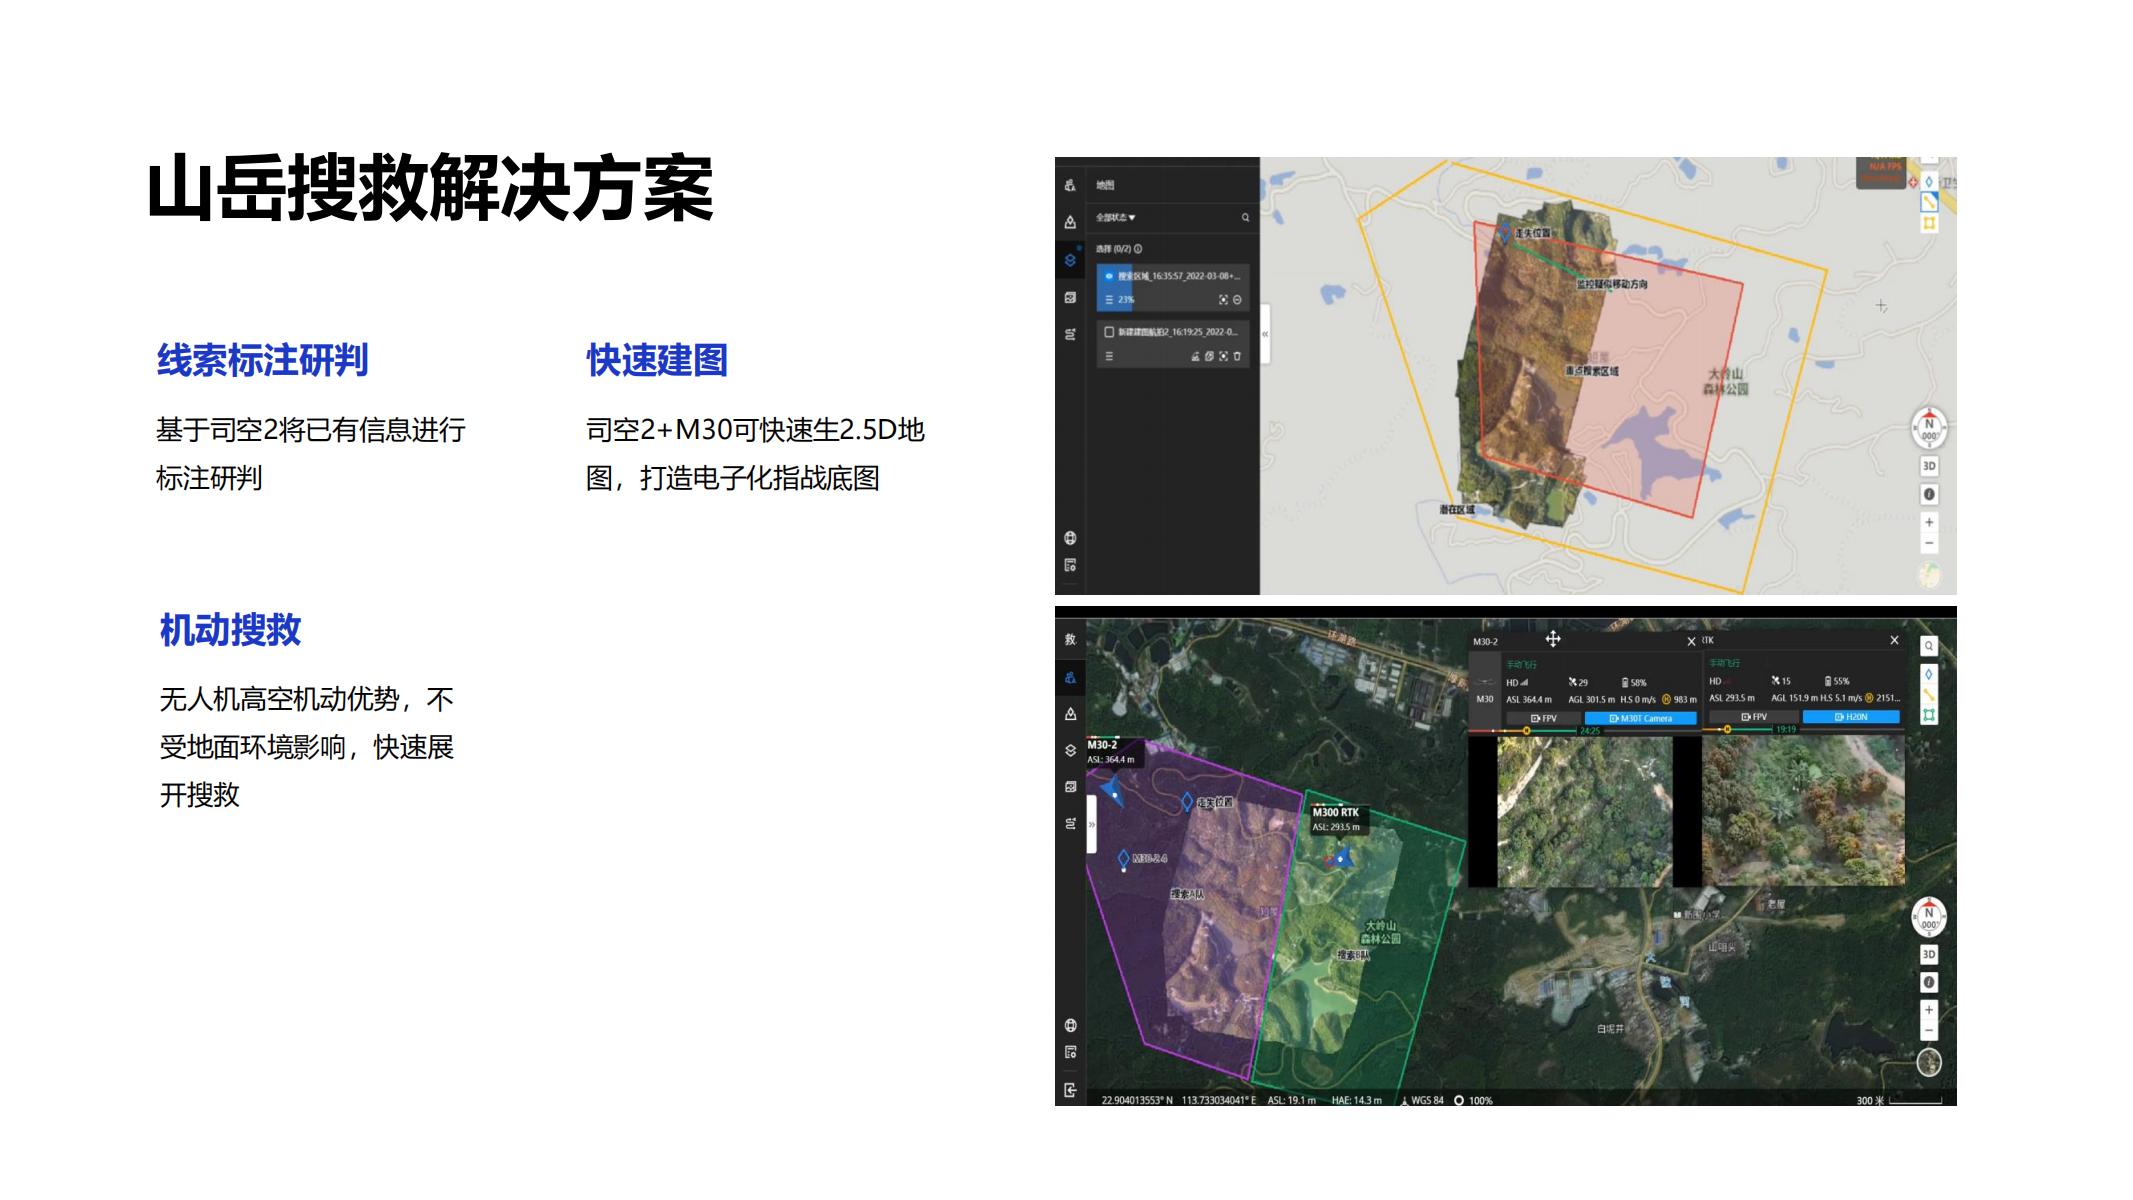The width and height of the screenshot is (2133, 1200).
Task: Switch to M30T Camera feed tab
Action: coord(1640,718)
